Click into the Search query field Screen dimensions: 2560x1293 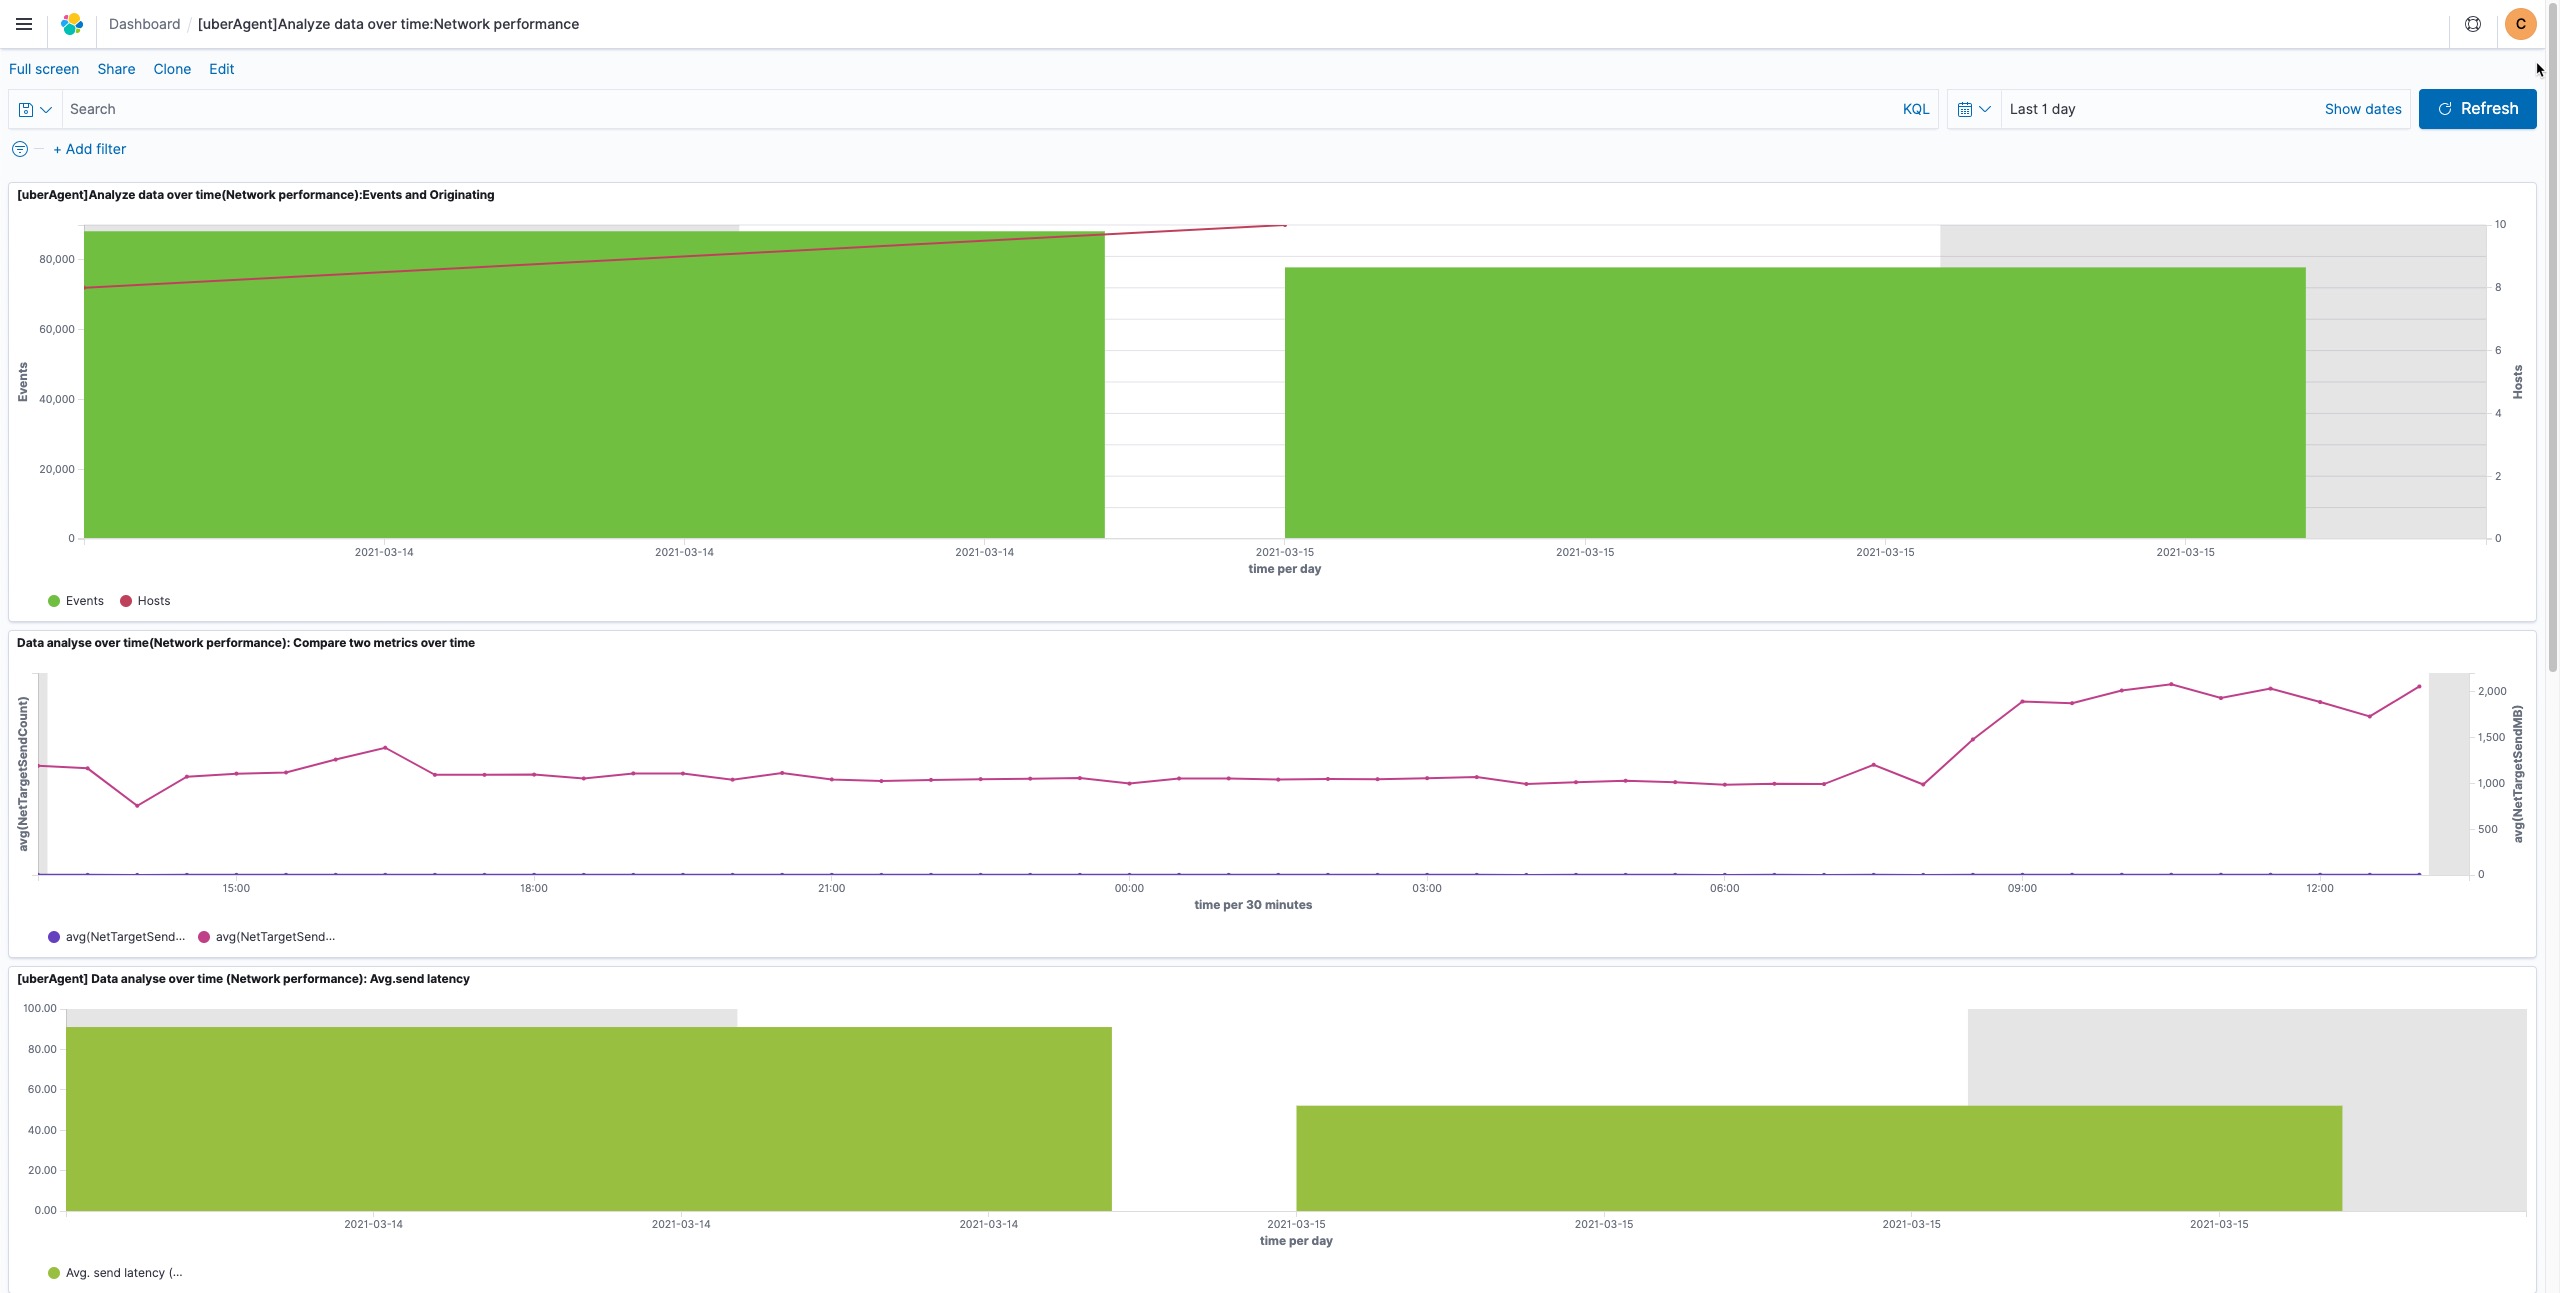pos(980,109)
